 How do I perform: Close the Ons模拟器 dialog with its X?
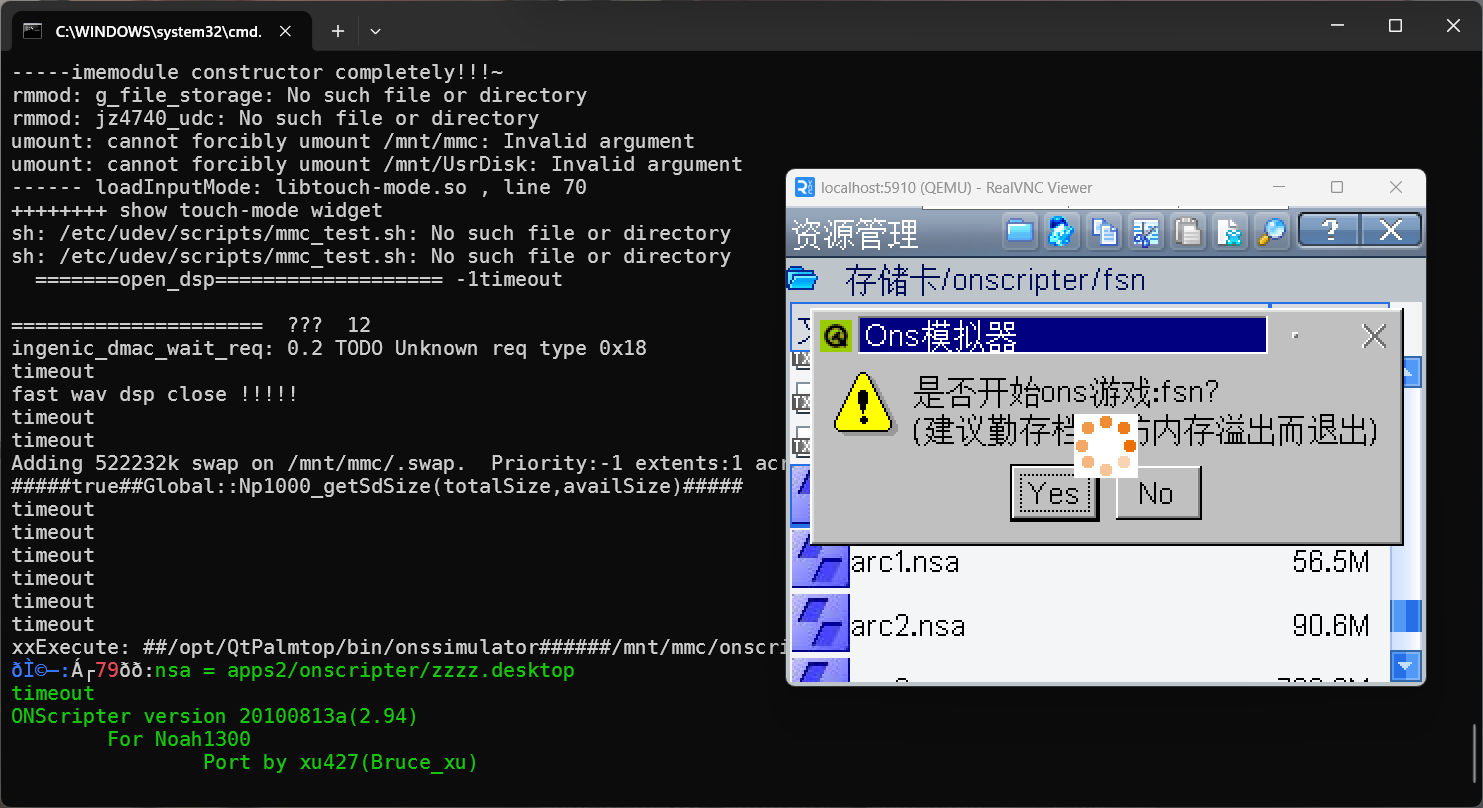[1374, 336]
